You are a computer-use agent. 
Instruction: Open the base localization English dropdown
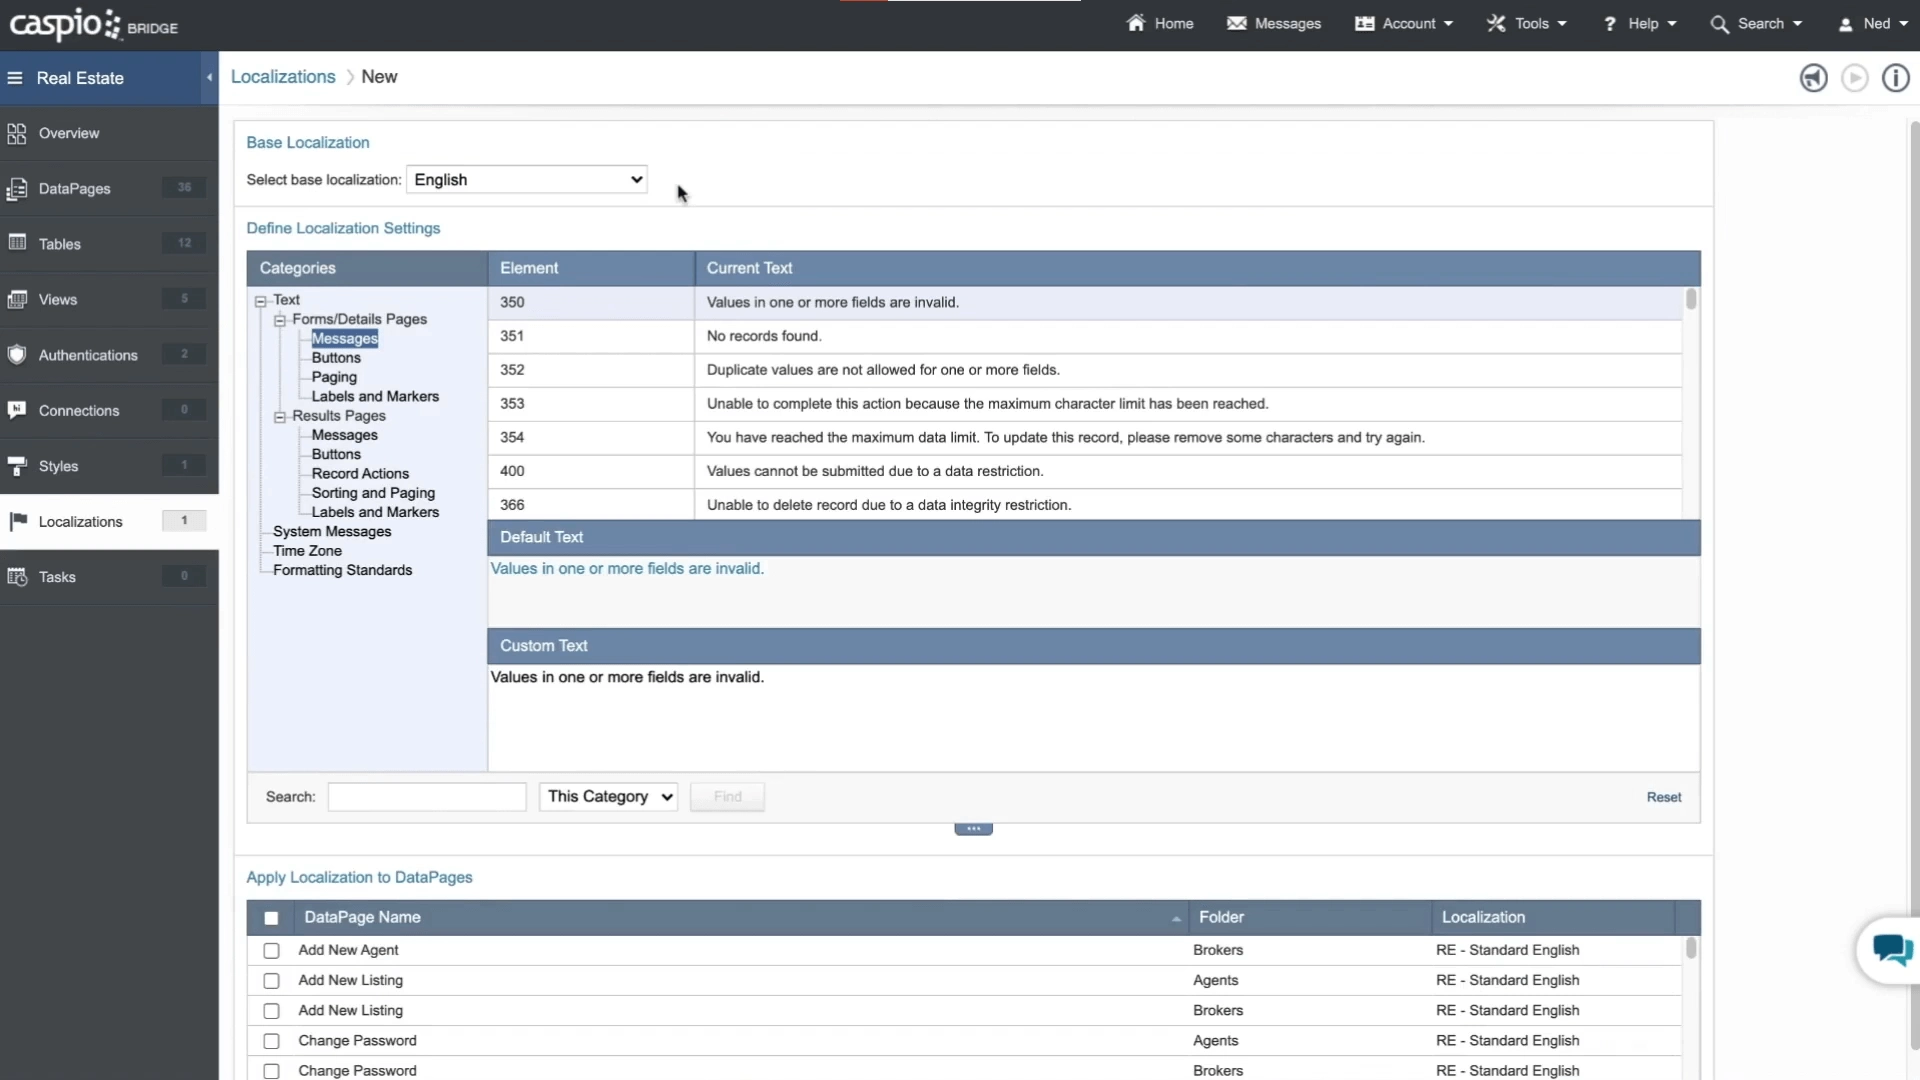coord(527,180)
